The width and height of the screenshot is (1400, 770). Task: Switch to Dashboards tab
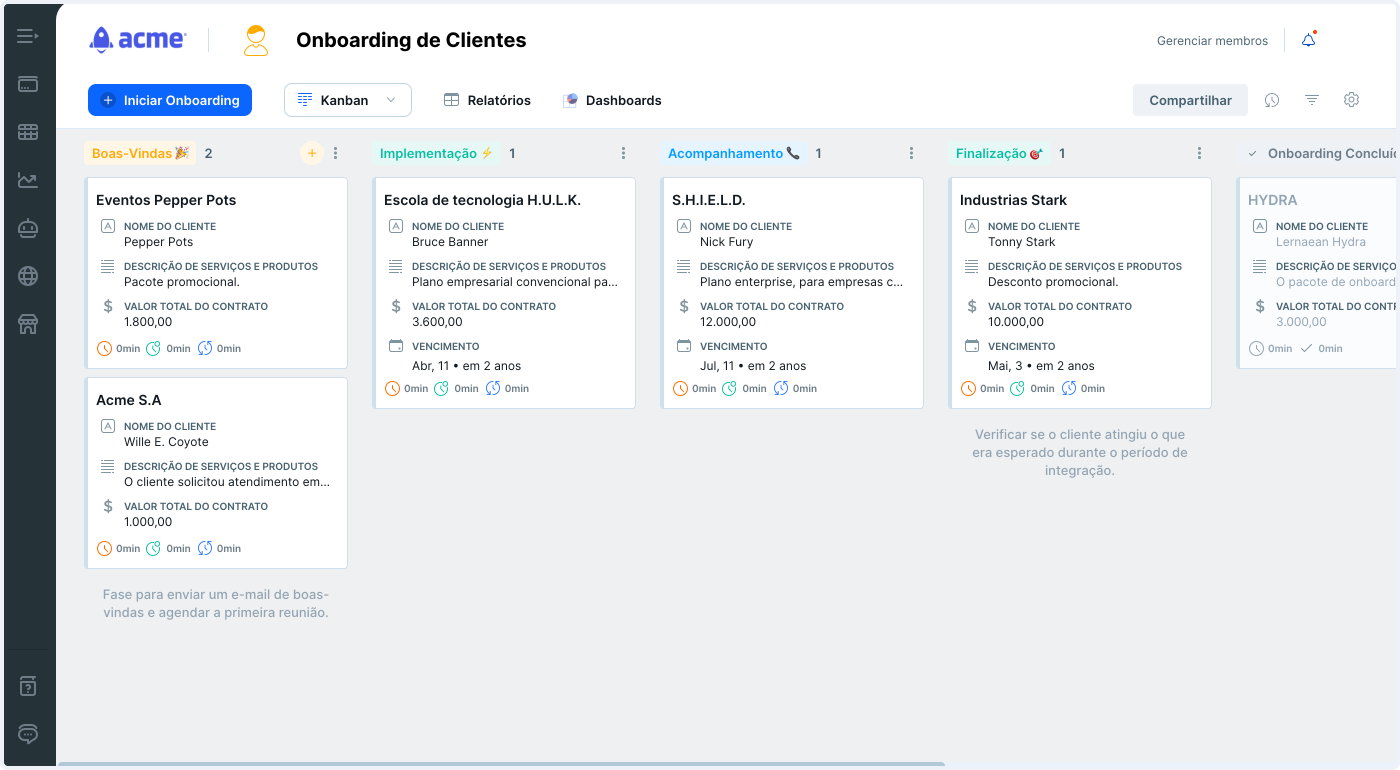pyautogui.click(x=612, y=100)
